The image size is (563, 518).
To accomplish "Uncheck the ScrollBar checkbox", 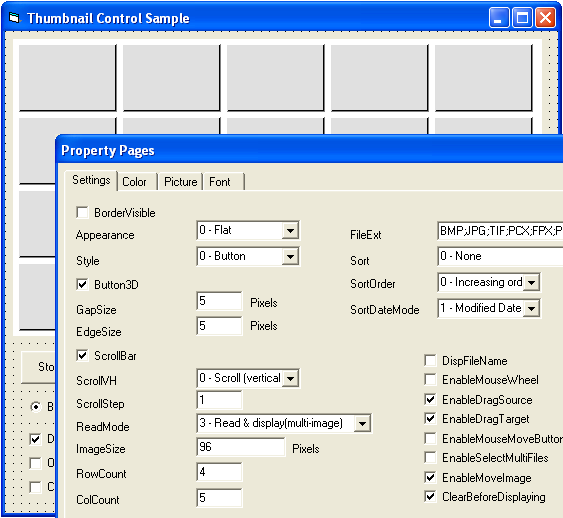I will pos(82,355).
